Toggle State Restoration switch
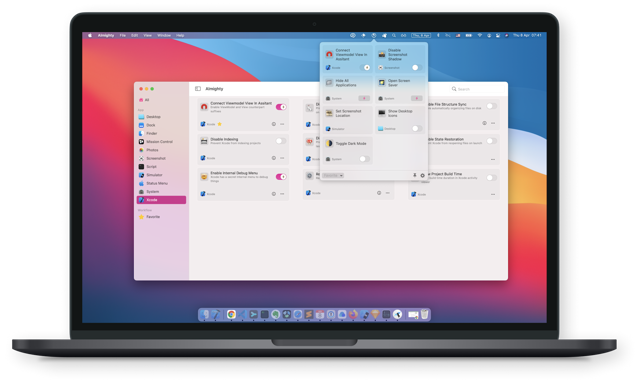The width and height of the screenshot is (640, 383). 492,141
